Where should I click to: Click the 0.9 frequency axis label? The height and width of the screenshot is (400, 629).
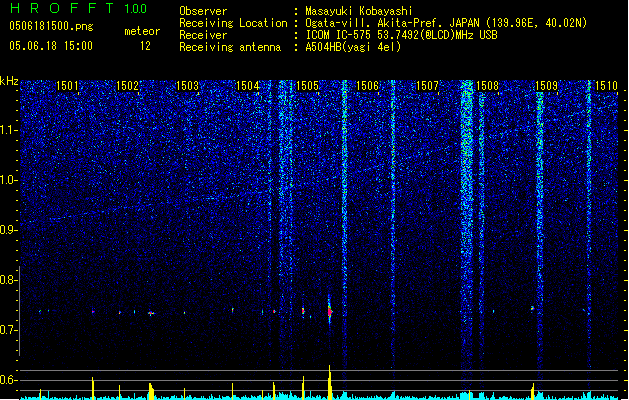(9, 229)
